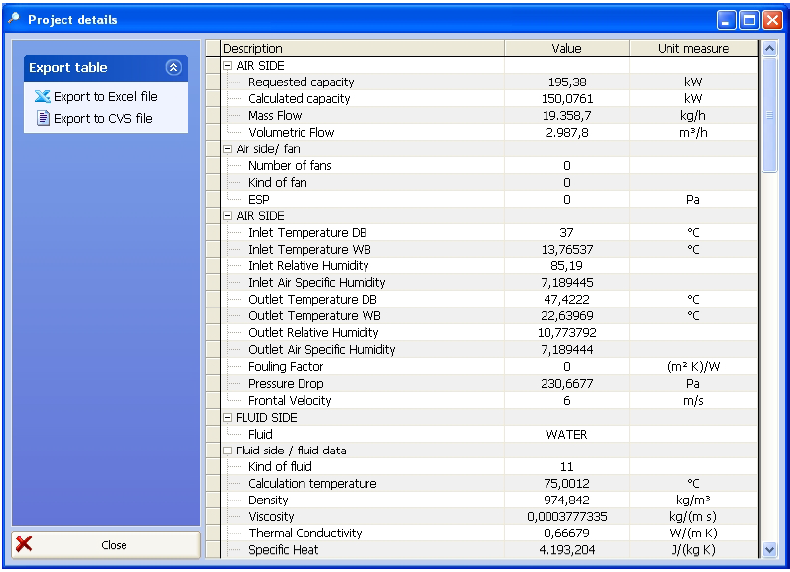Viewport: 790px width, 572px height.
Task: Click the Unit measure column header
Action: click(x=693, y=48)
